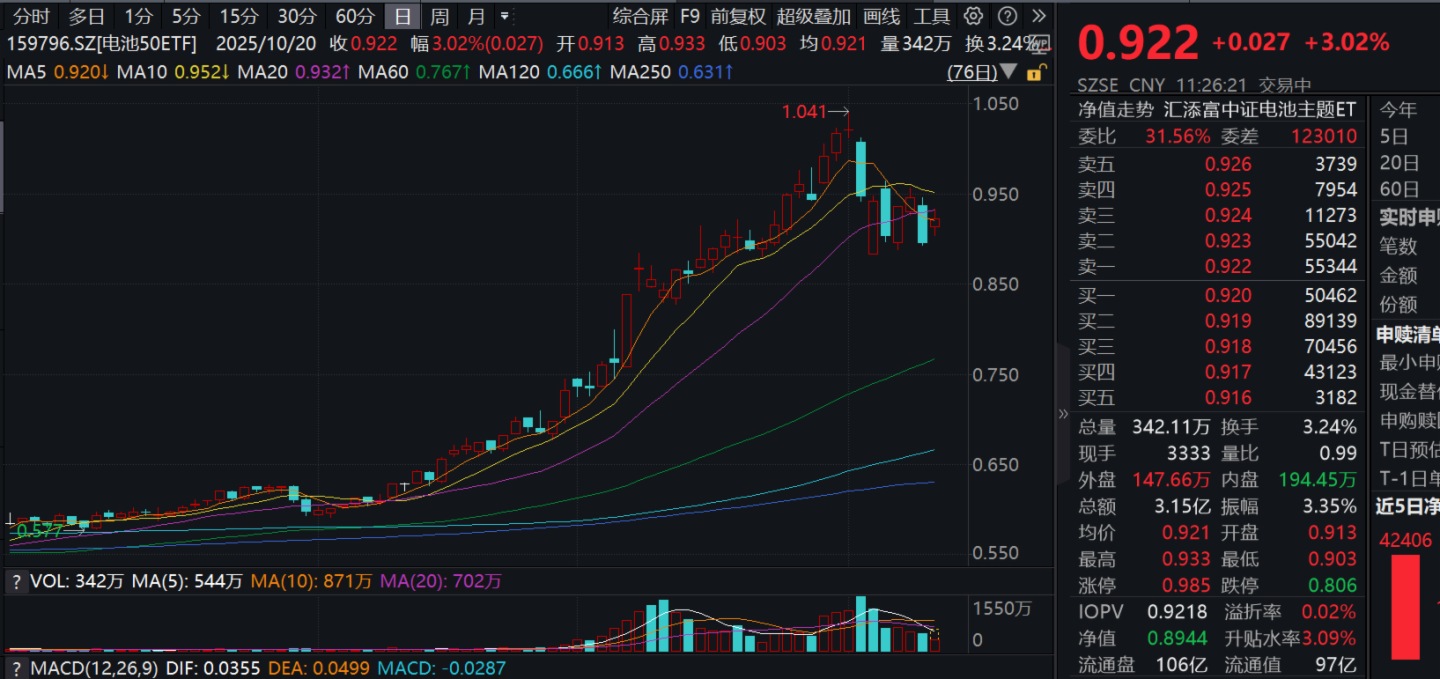Select the 5日 tab in the right panel
Screen dimensions: 1440x679
point(1396,136)
